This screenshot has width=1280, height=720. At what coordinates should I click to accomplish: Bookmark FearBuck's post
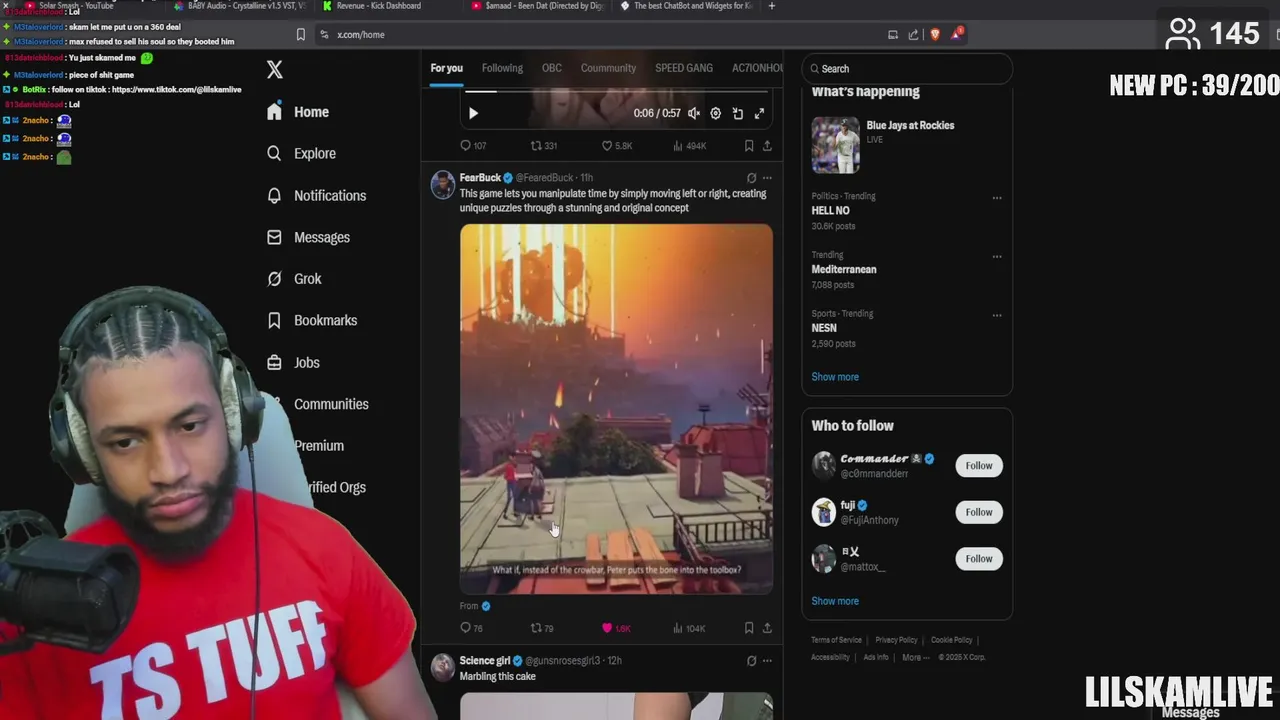pyautogui.click(x=748, y=628)
